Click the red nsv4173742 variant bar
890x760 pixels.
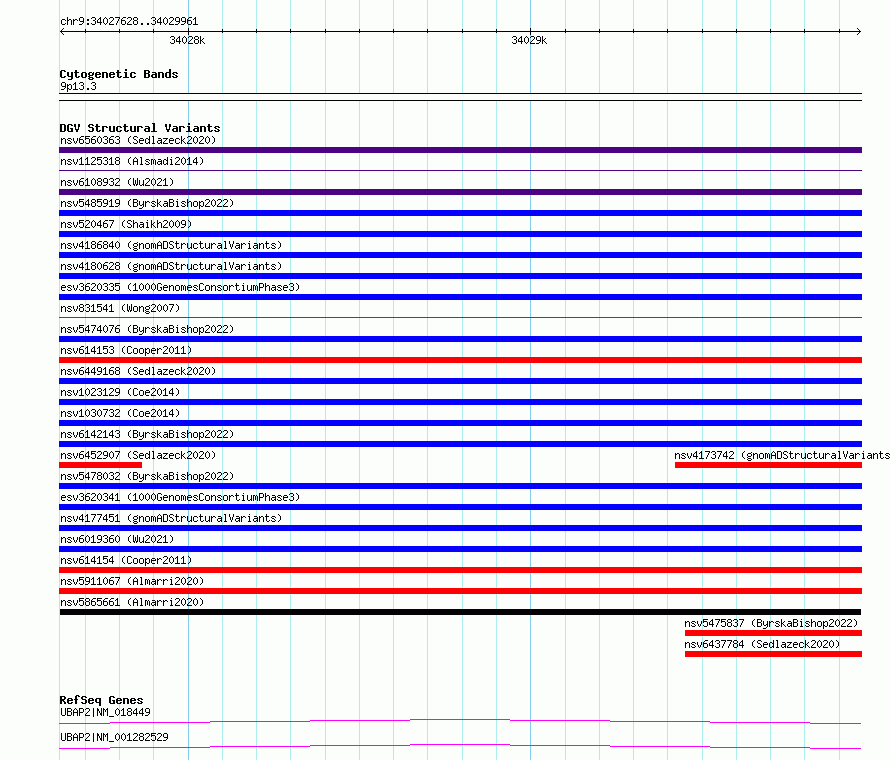pyautogui.click(x=769, y=465)
